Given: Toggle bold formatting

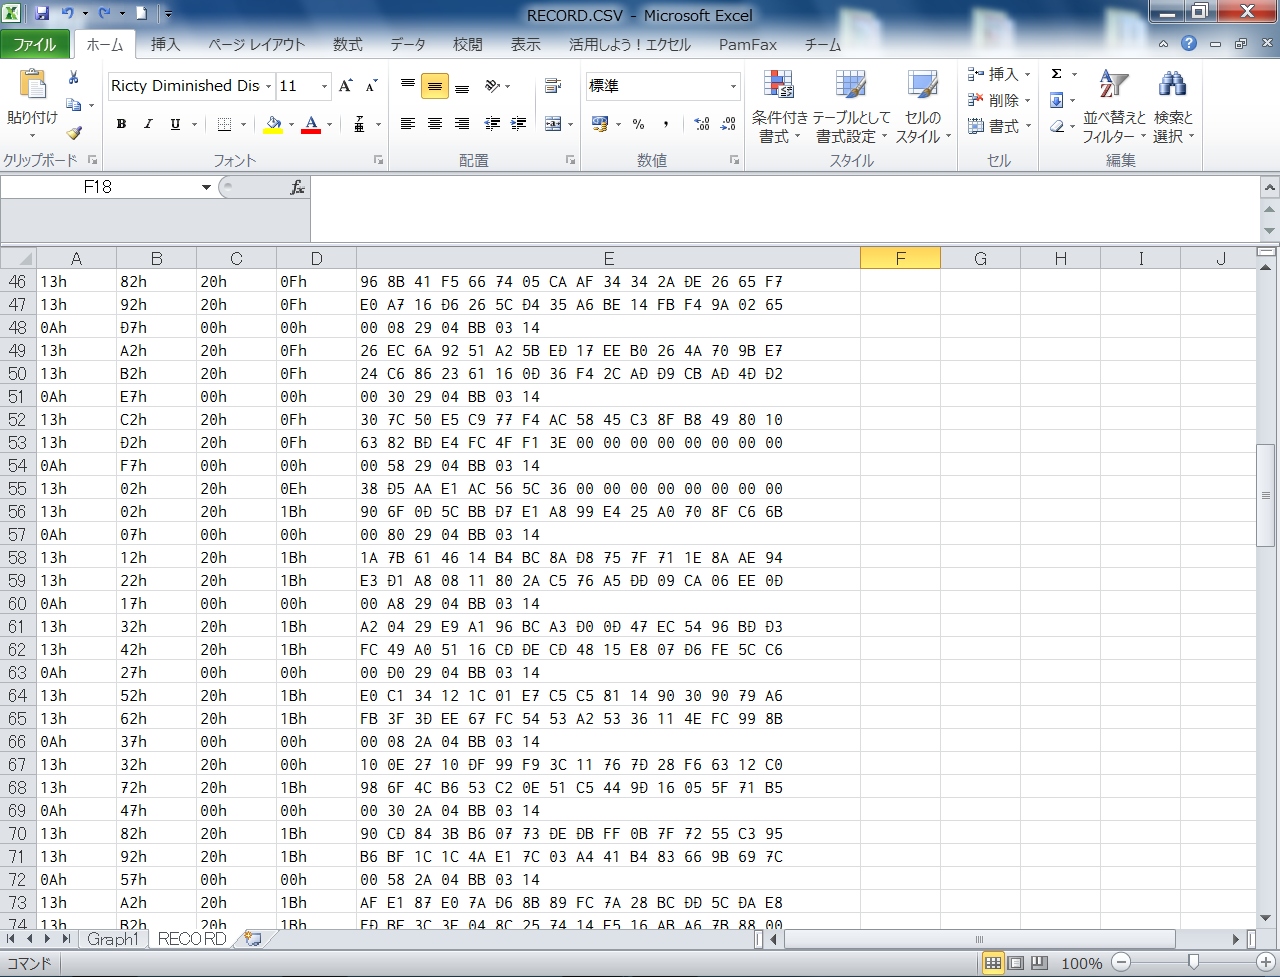Looking at the screenshot, I should click(121, 124).
